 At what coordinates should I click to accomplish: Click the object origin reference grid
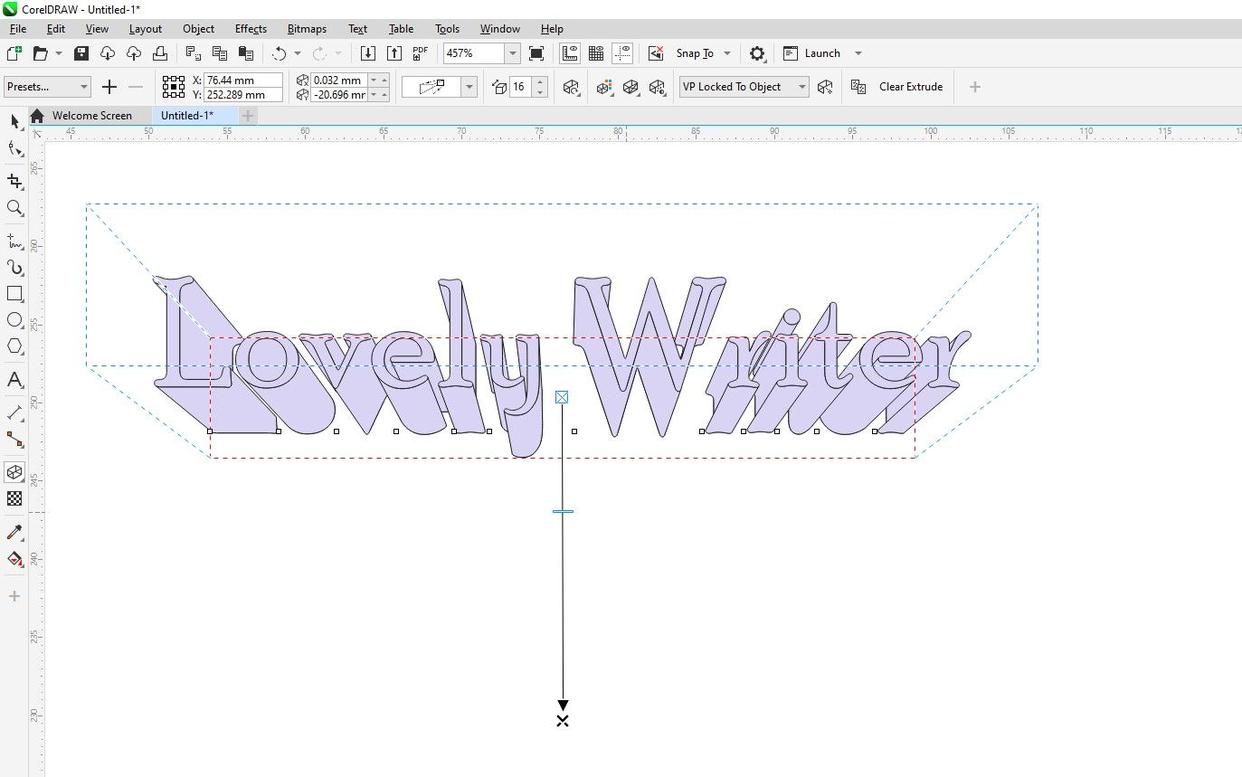click(173, 87)
